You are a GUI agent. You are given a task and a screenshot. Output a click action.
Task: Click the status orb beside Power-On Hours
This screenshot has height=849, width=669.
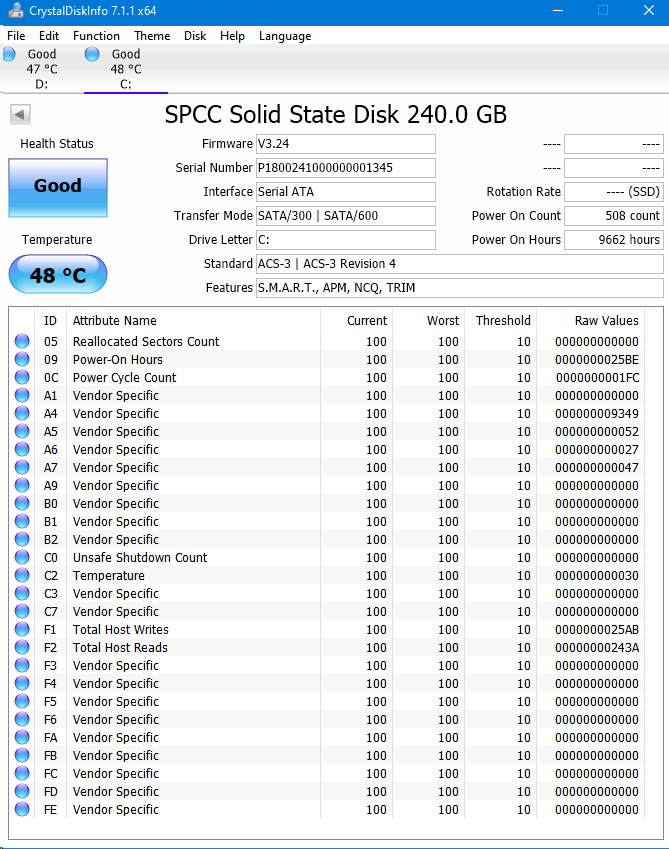(22, 360)
